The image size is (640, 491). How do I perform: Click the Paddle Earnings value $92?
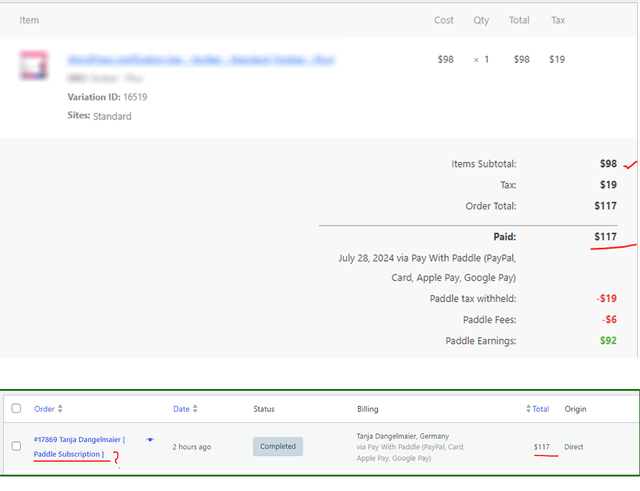pyautogui.click(x=608, y=341)
